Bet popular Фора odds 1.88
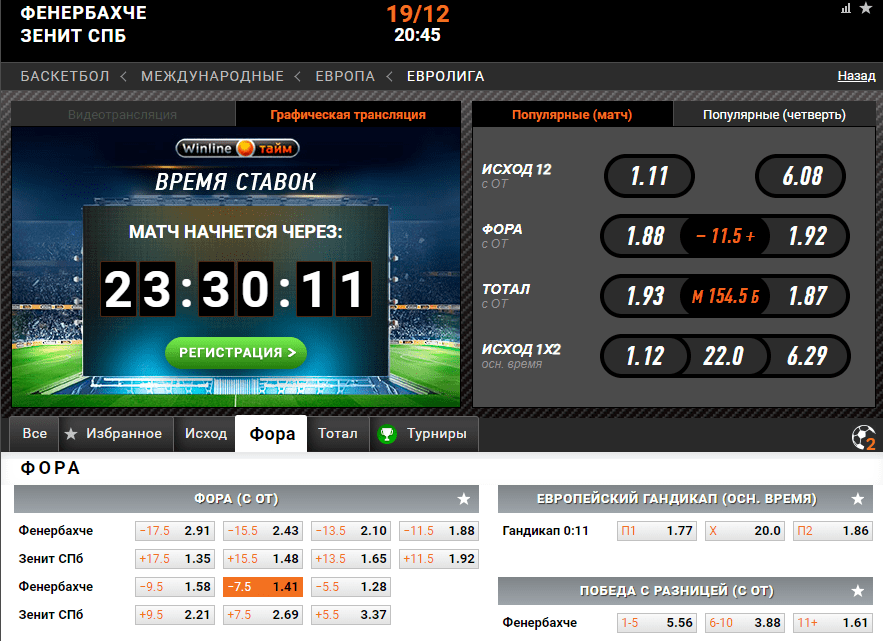Screen dimensions: 883x641 tap(645, 236)
